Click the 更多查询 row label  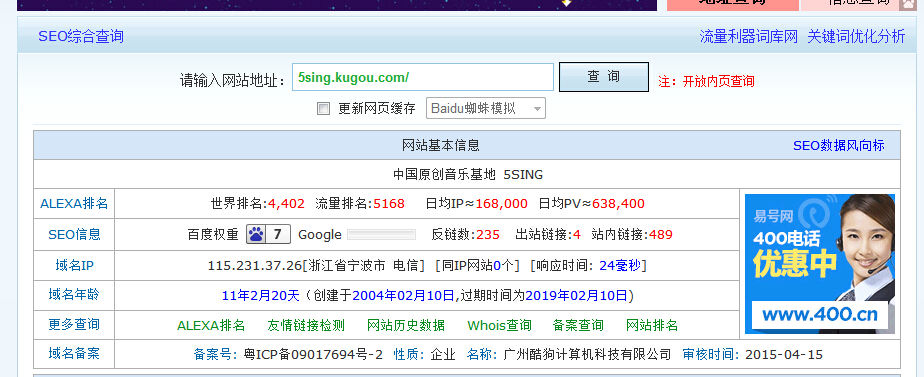pyautogui.click(x=74, y=325)
